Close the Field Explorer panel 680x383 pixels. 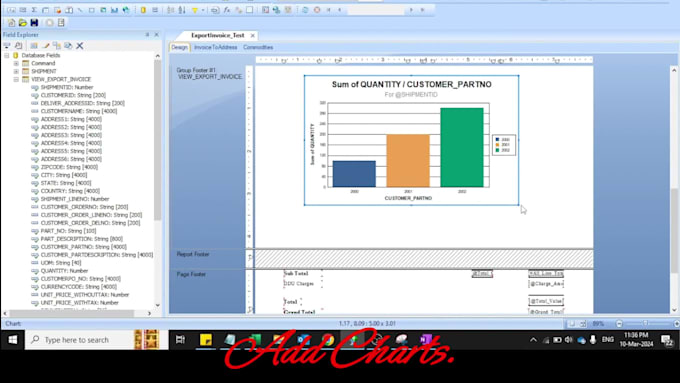(x=157, y=35)
